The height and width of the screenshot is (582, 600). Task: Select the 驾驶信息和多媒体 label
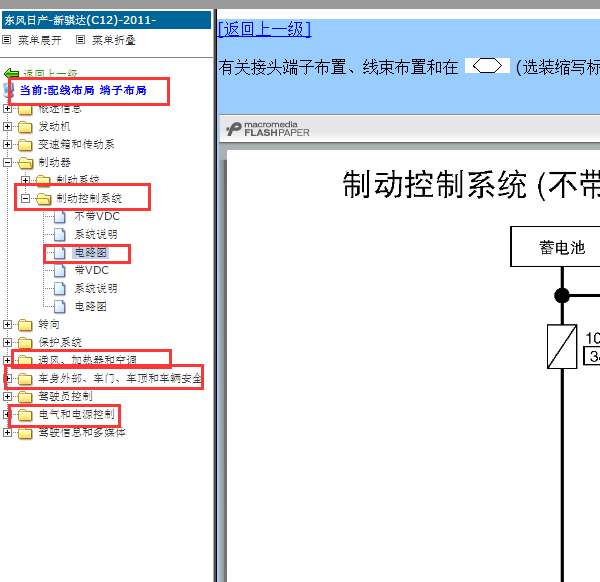[x=82, y=432]
